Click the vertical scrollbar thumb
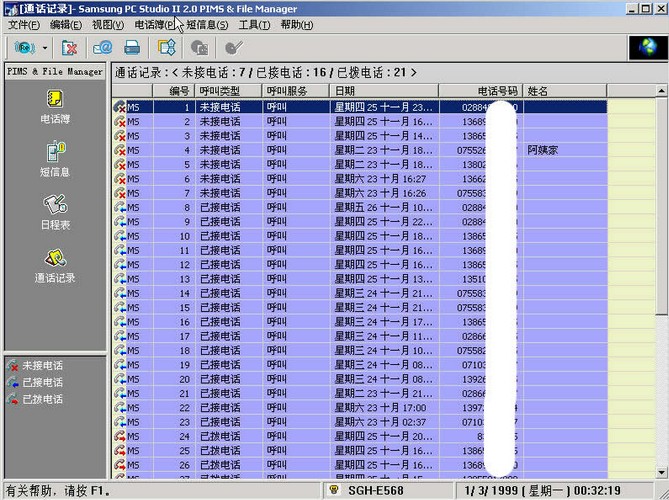The image size is (669, 500). coord(661,206)
